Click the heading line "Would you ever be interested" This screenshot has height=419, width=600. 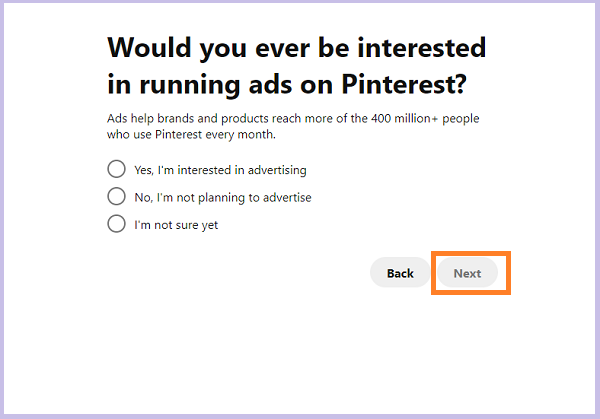click(297, 48)
